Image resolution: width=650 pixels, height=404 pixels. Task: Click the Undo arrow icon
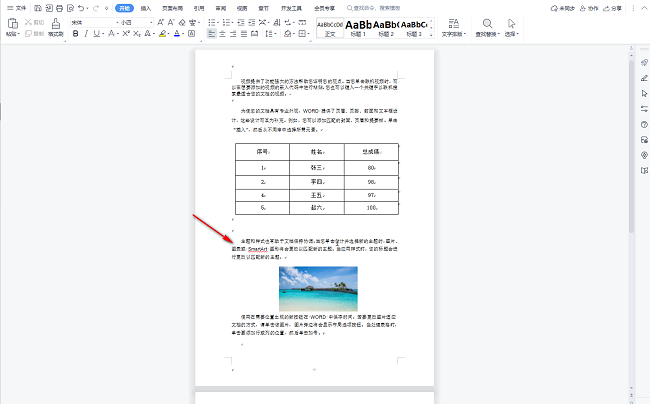81,8
